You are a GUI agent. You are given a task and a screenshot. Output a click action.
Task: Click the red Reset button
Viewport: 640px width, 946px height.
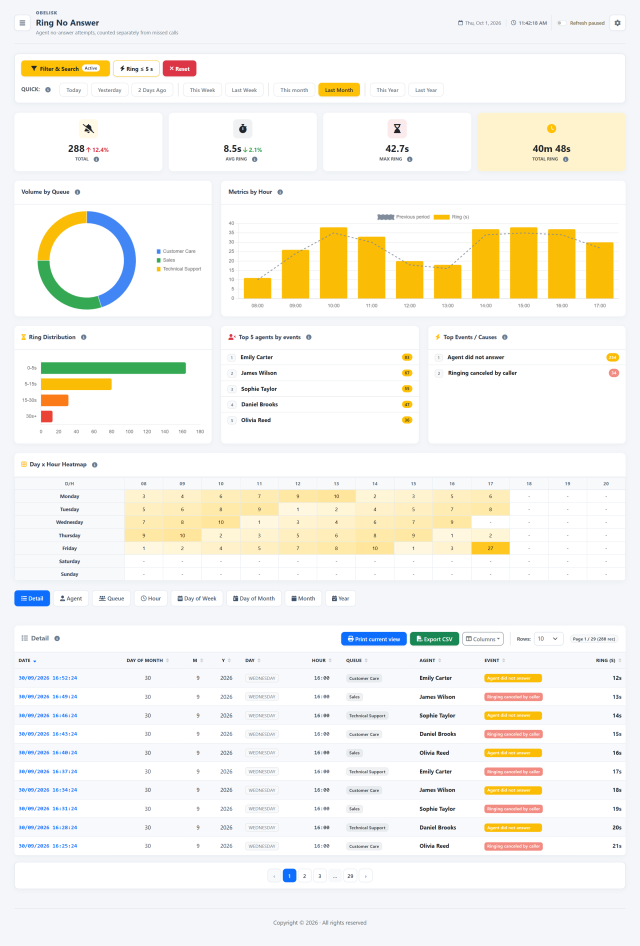point(179,69)
